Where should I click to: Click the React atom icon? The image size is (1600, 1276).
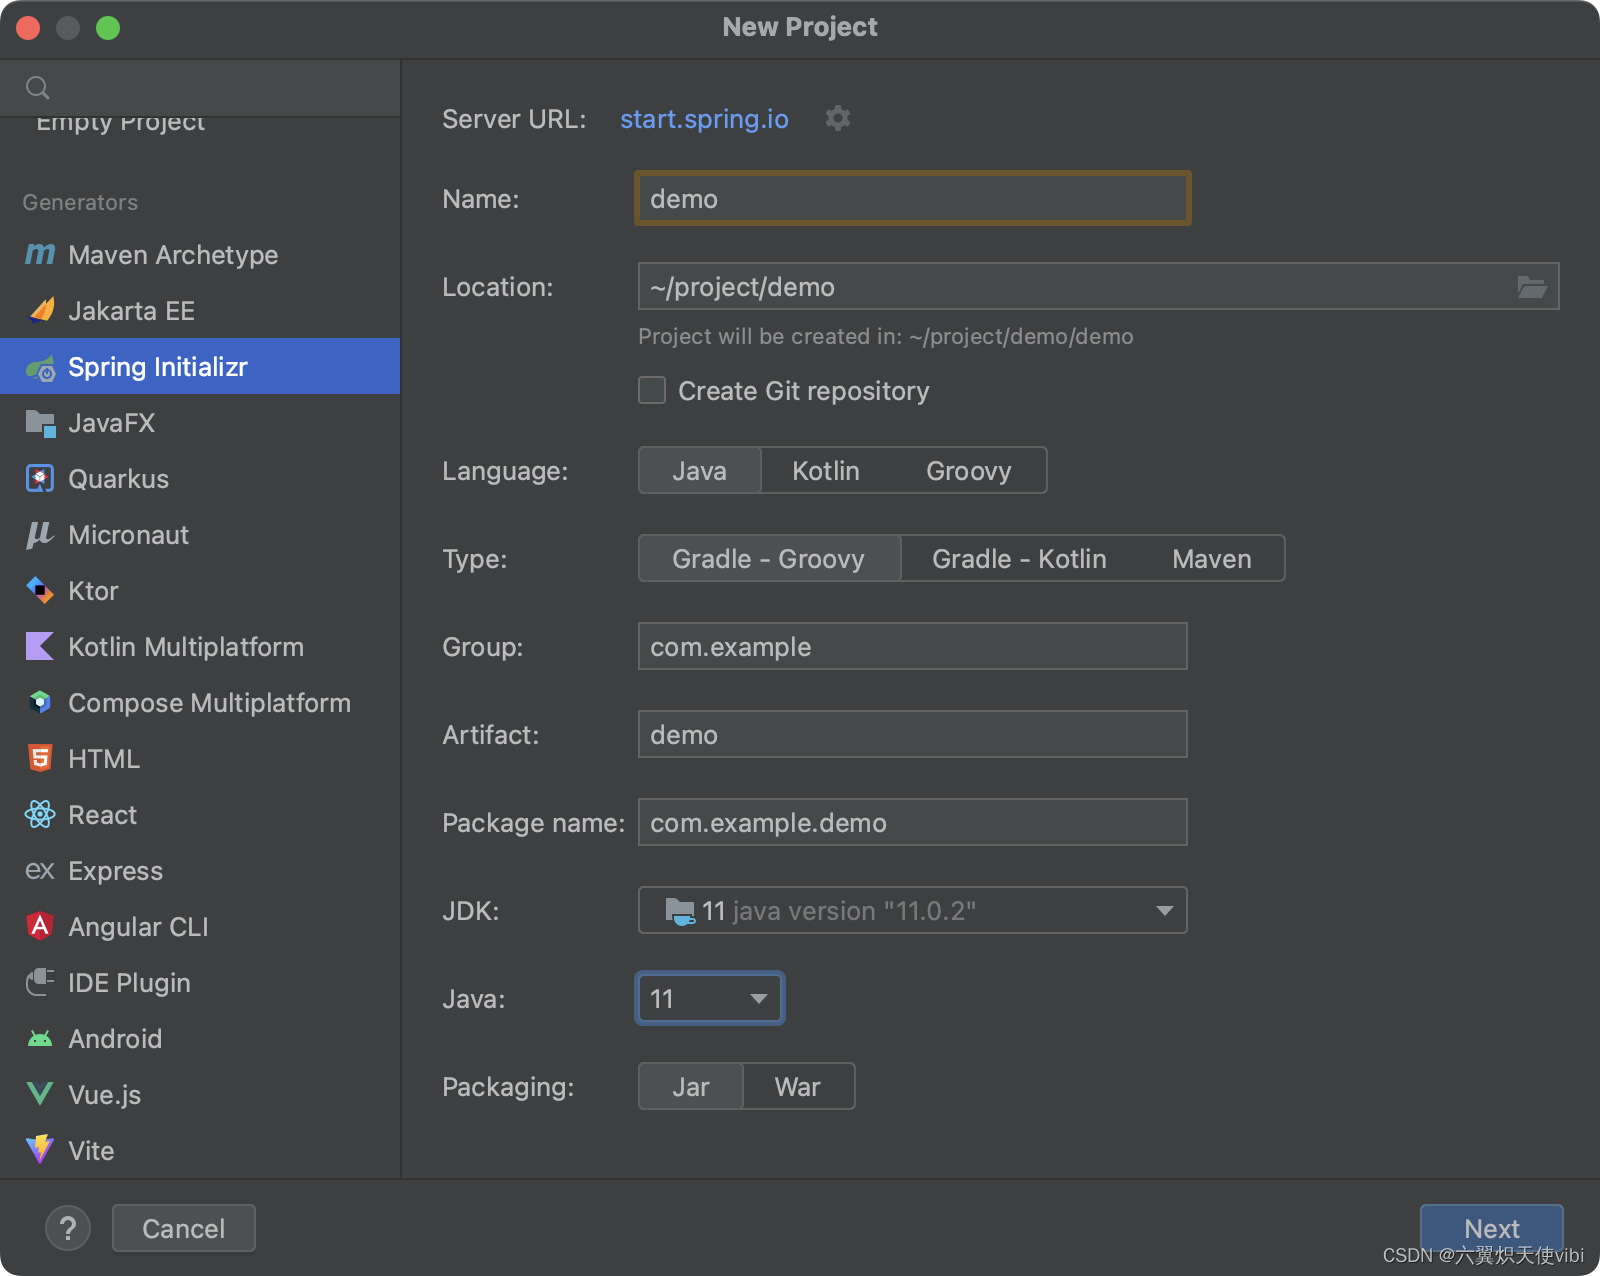(40, 815)
